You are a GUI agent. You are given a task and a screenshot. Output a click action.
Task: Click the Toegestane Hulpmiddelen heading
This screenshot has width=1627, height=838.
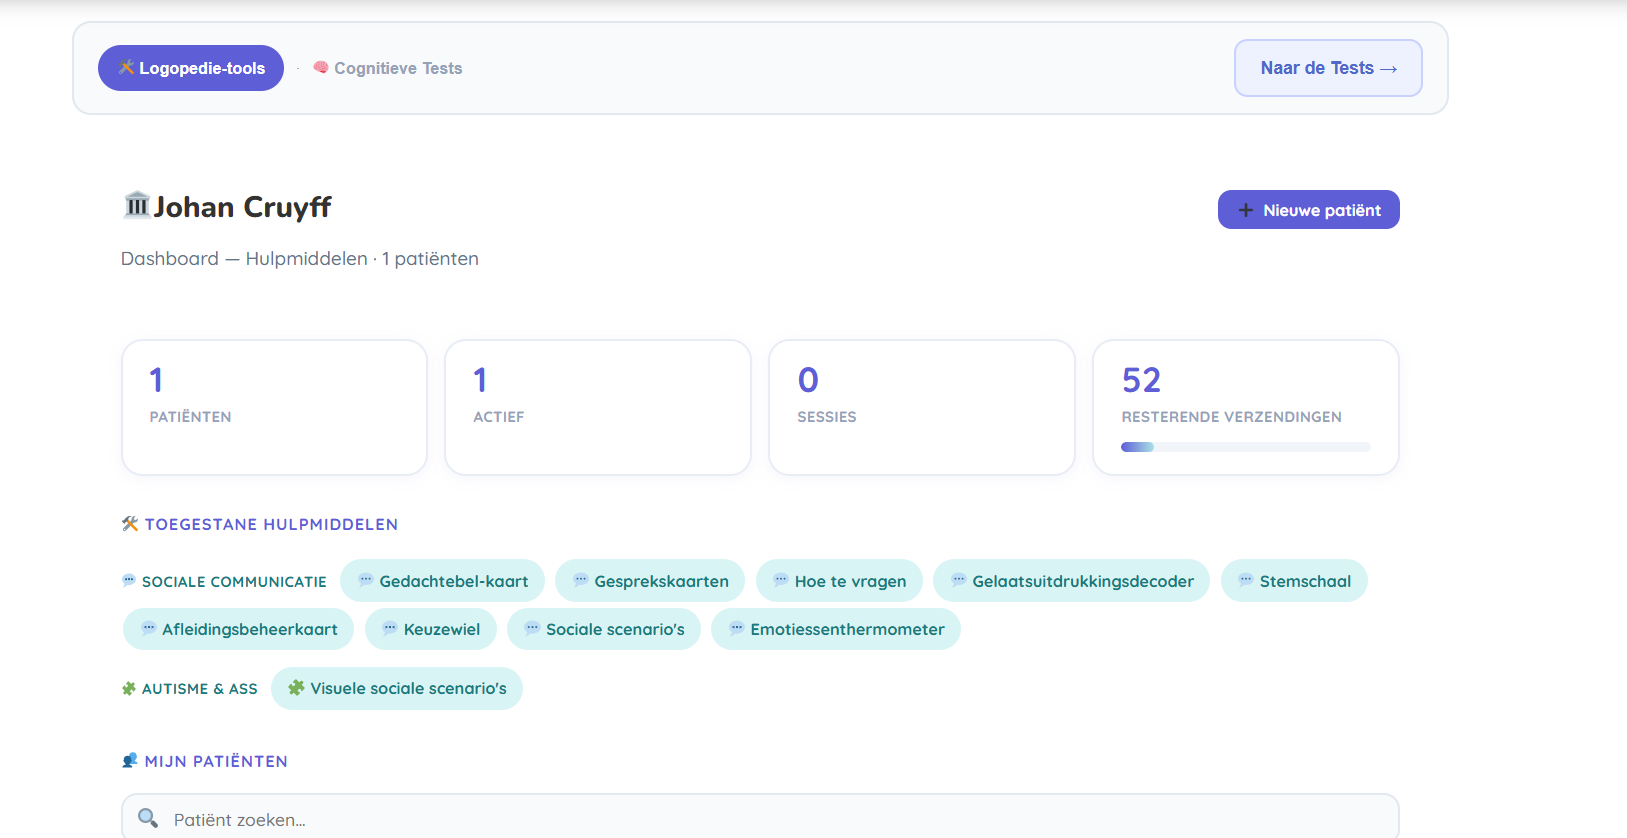[271, 524]
